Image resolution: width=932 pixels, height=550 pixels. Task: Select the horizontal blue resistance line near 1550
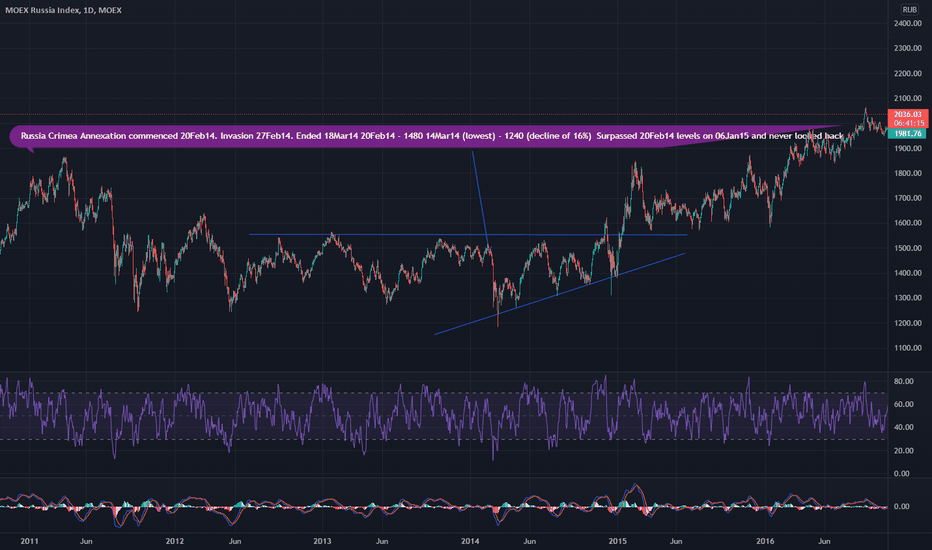click(468, 234)
